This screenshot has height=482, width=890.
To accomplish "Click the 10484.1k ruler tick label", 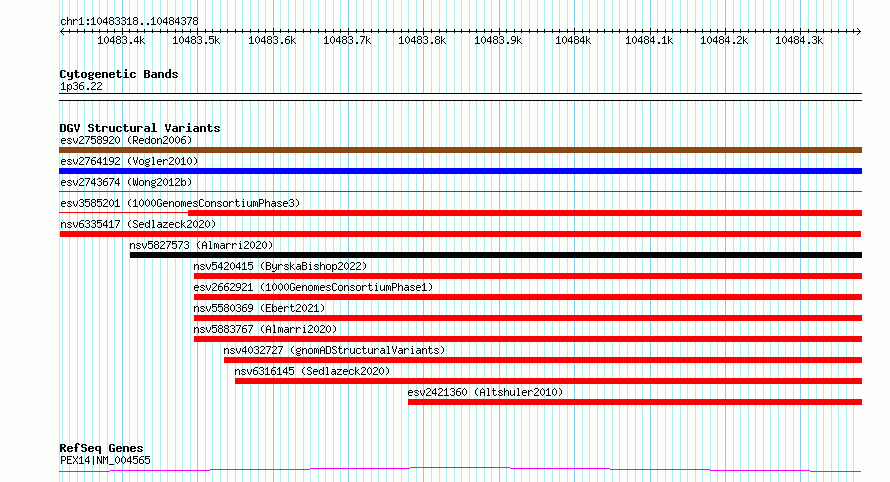I will [x=649, y=40].
